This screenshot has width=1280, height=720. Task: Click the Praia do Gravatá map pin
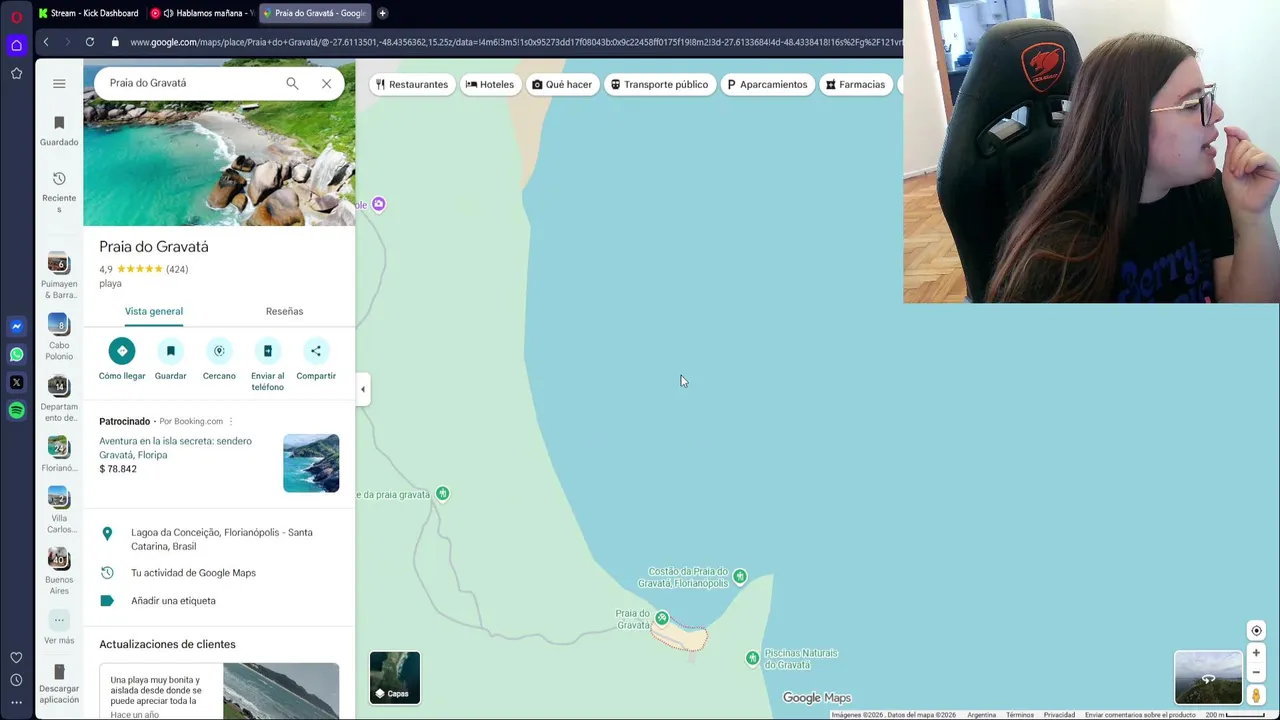(661, 618)
